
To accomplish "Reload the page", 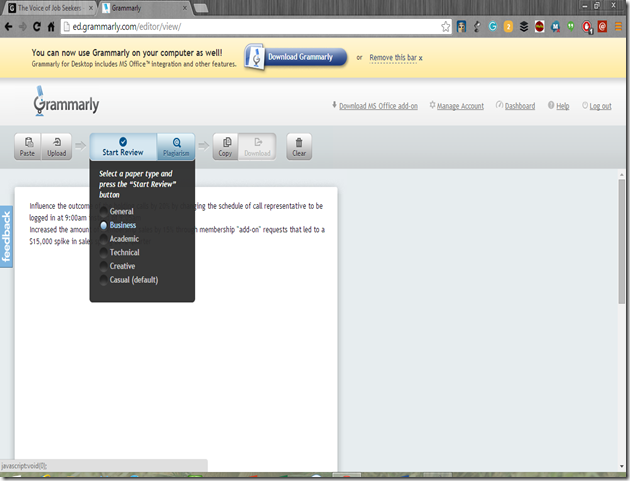I will (37, 27).
